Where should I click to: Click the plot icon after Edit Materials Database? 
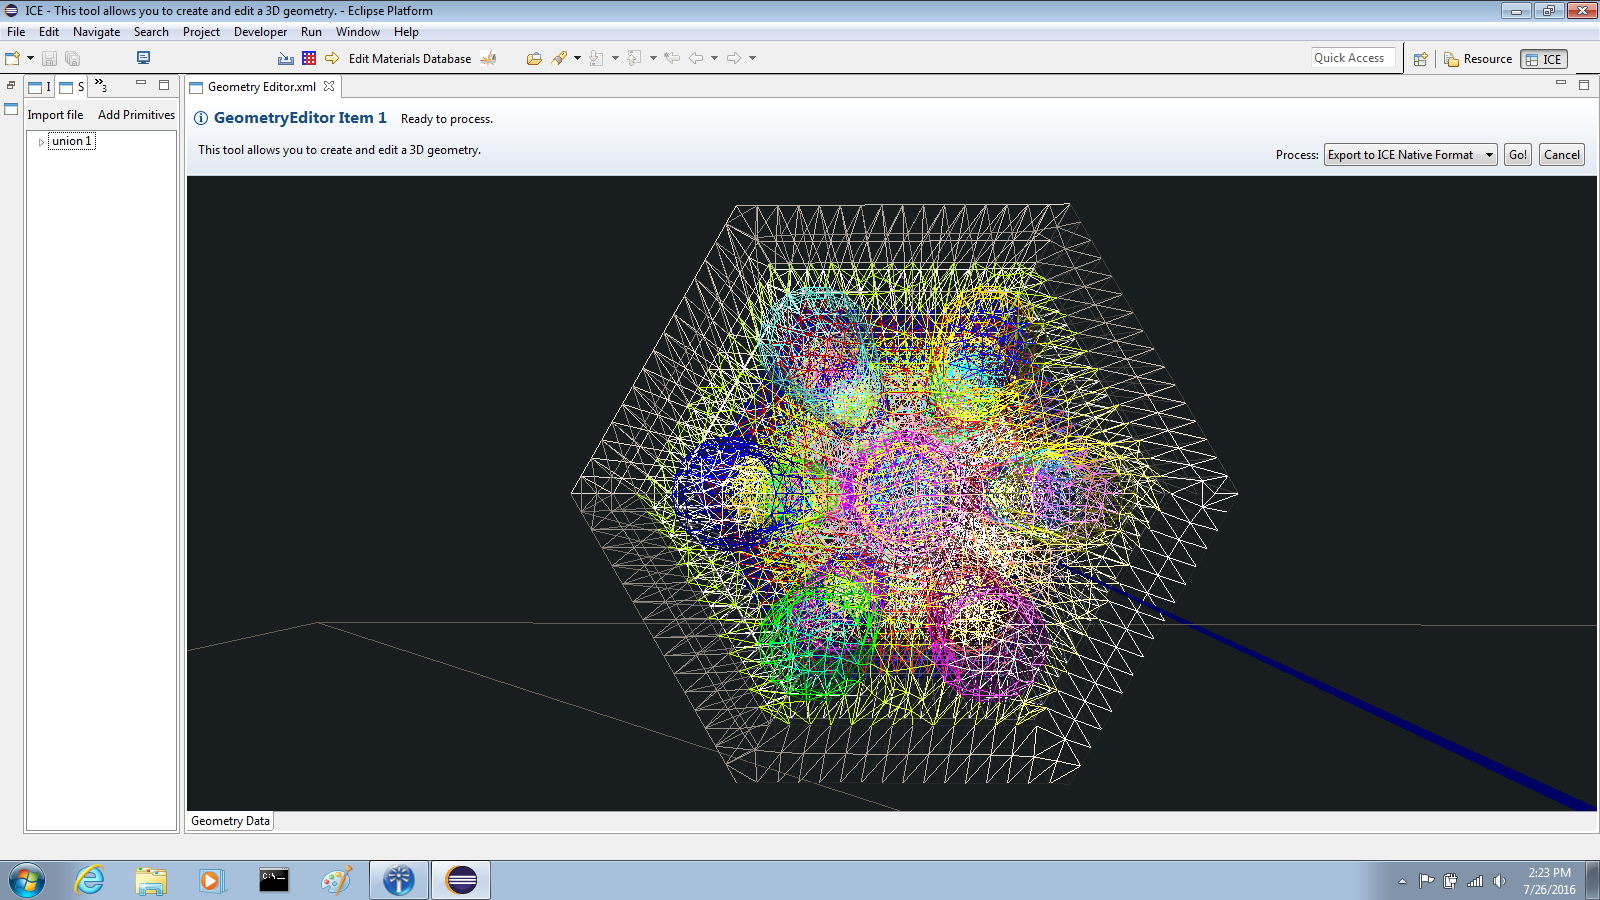point(488,58)
